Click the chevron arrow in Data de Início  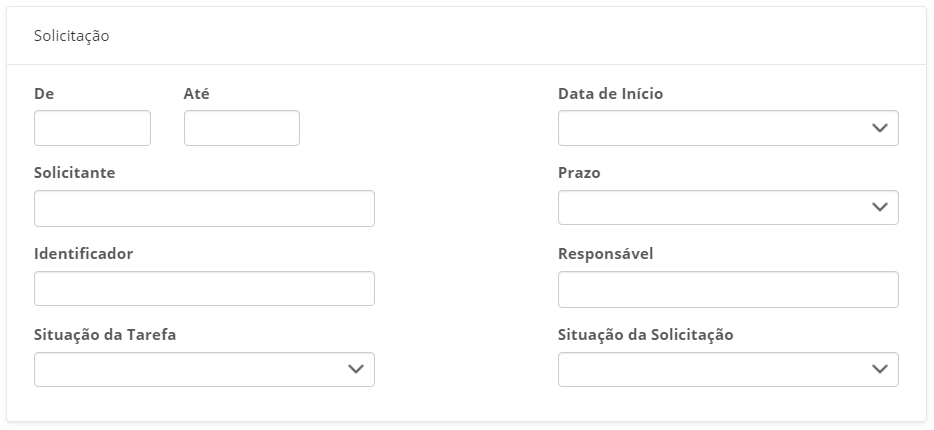[879, 128]
